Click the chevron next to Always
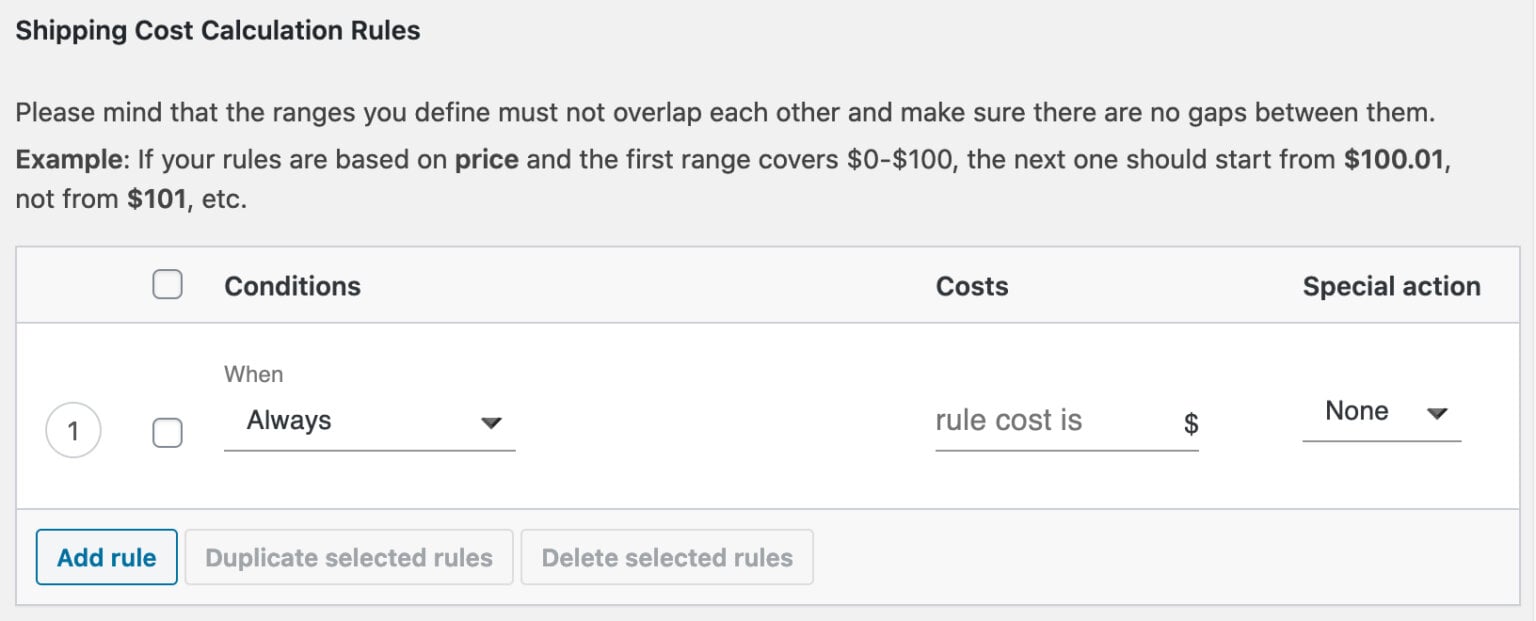The image size is (1536, 621). pos(492,423)
